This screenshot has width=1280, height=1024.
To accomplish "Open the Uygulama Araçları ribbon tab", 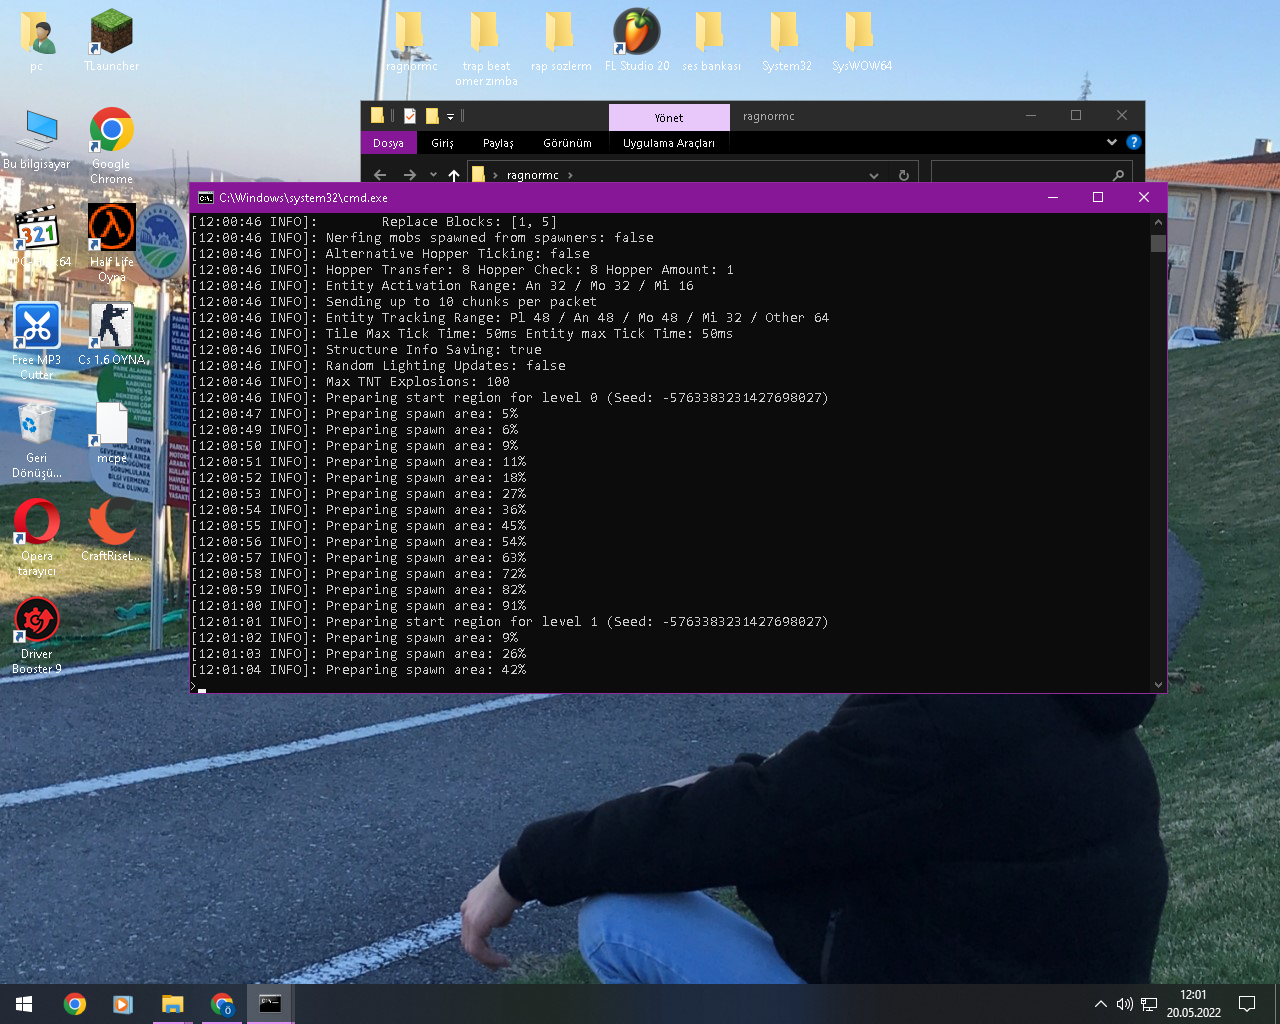I will click(x=669, y=143).
